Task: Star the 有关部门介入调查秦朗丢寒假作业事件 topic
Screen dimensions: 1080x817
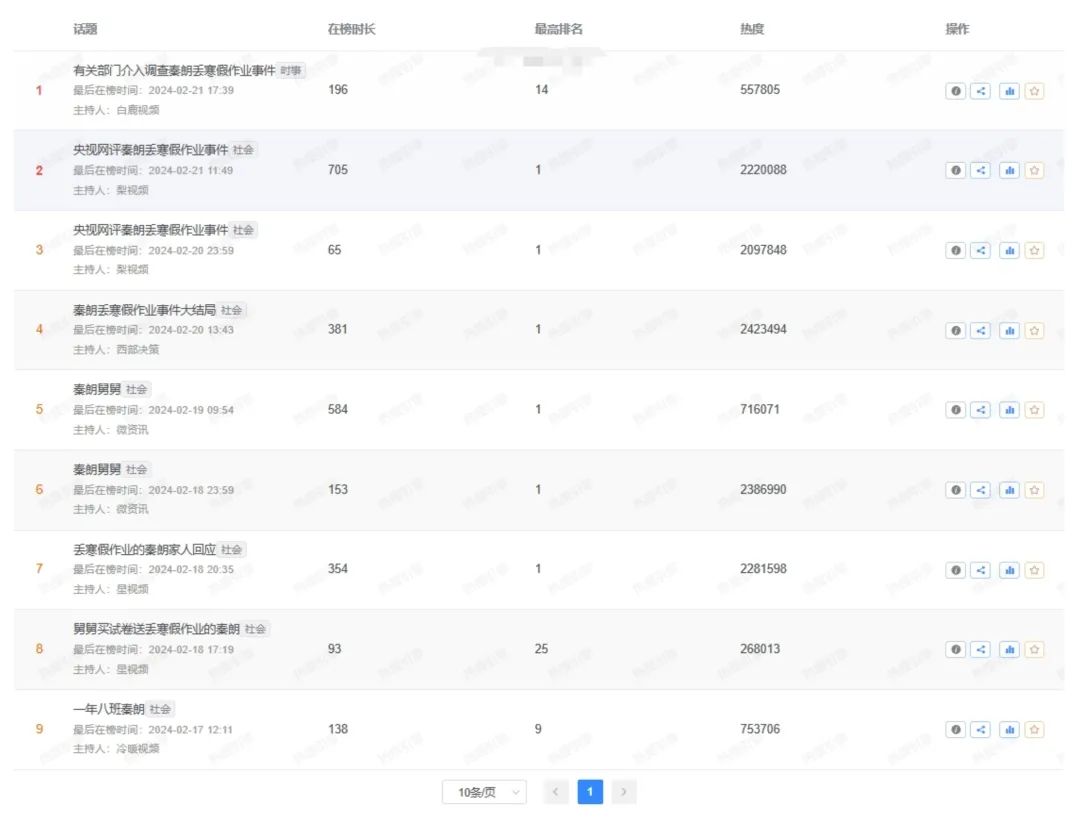Action: 1035,91
